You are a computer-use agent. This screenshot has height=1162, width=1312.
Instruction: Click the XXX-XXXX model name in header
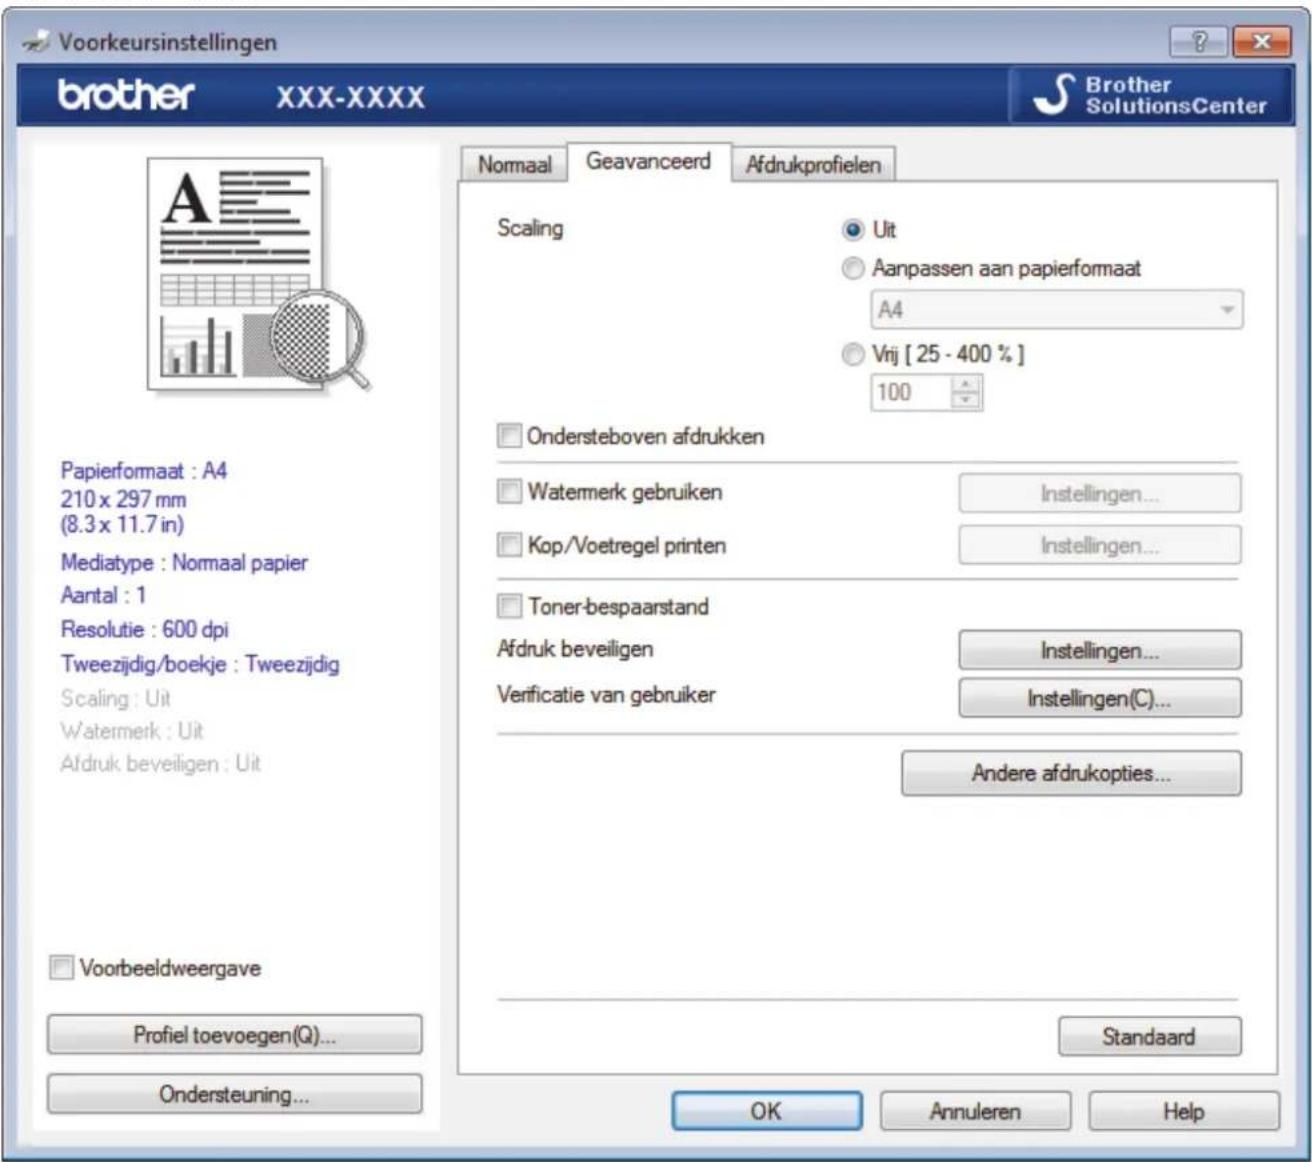tap(350, 97)
